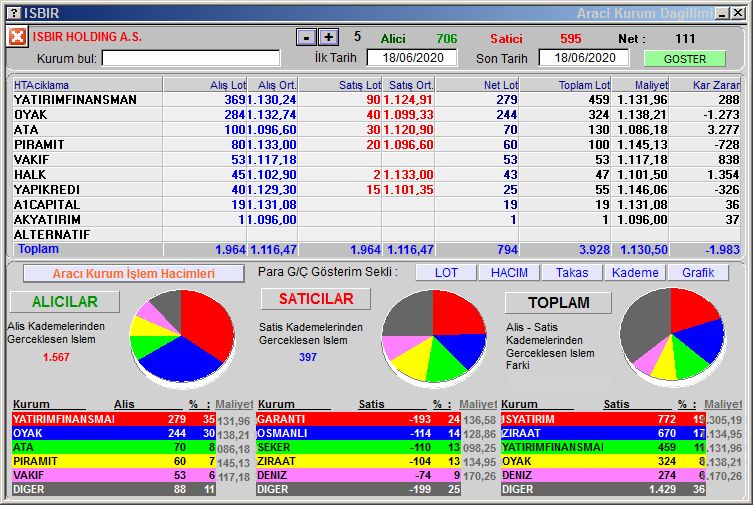
Task: Click pink DENIZ row with -74
Action: point(358,475)
